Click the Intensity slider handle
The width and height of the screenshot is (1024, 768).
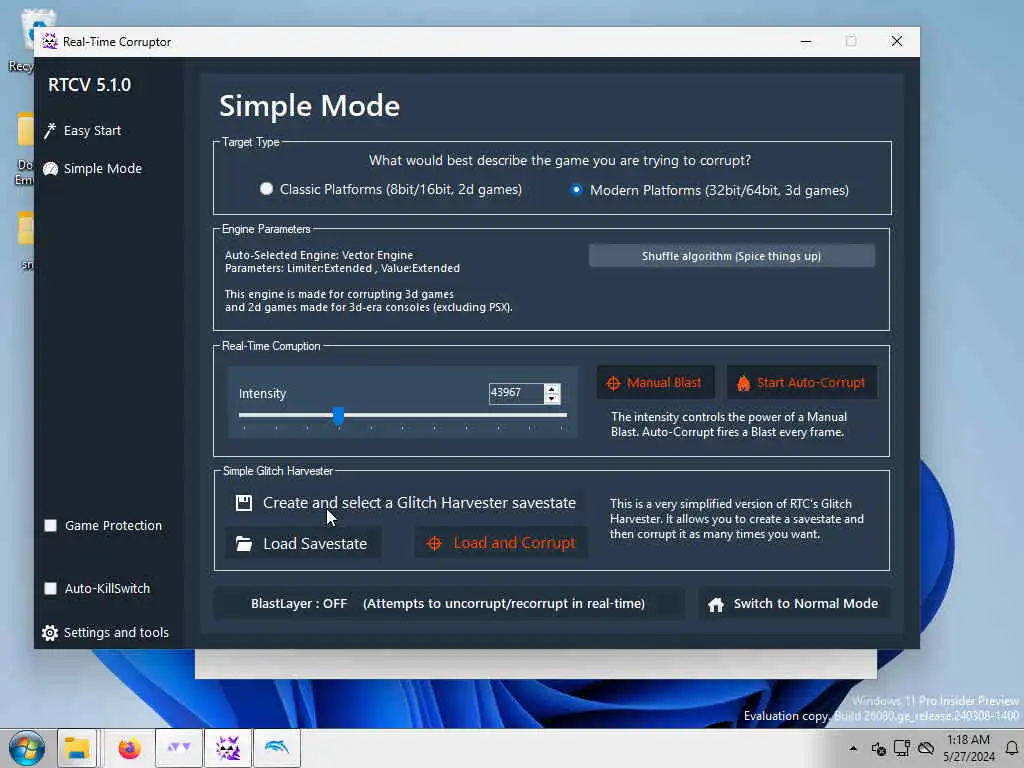coord(338,415)
